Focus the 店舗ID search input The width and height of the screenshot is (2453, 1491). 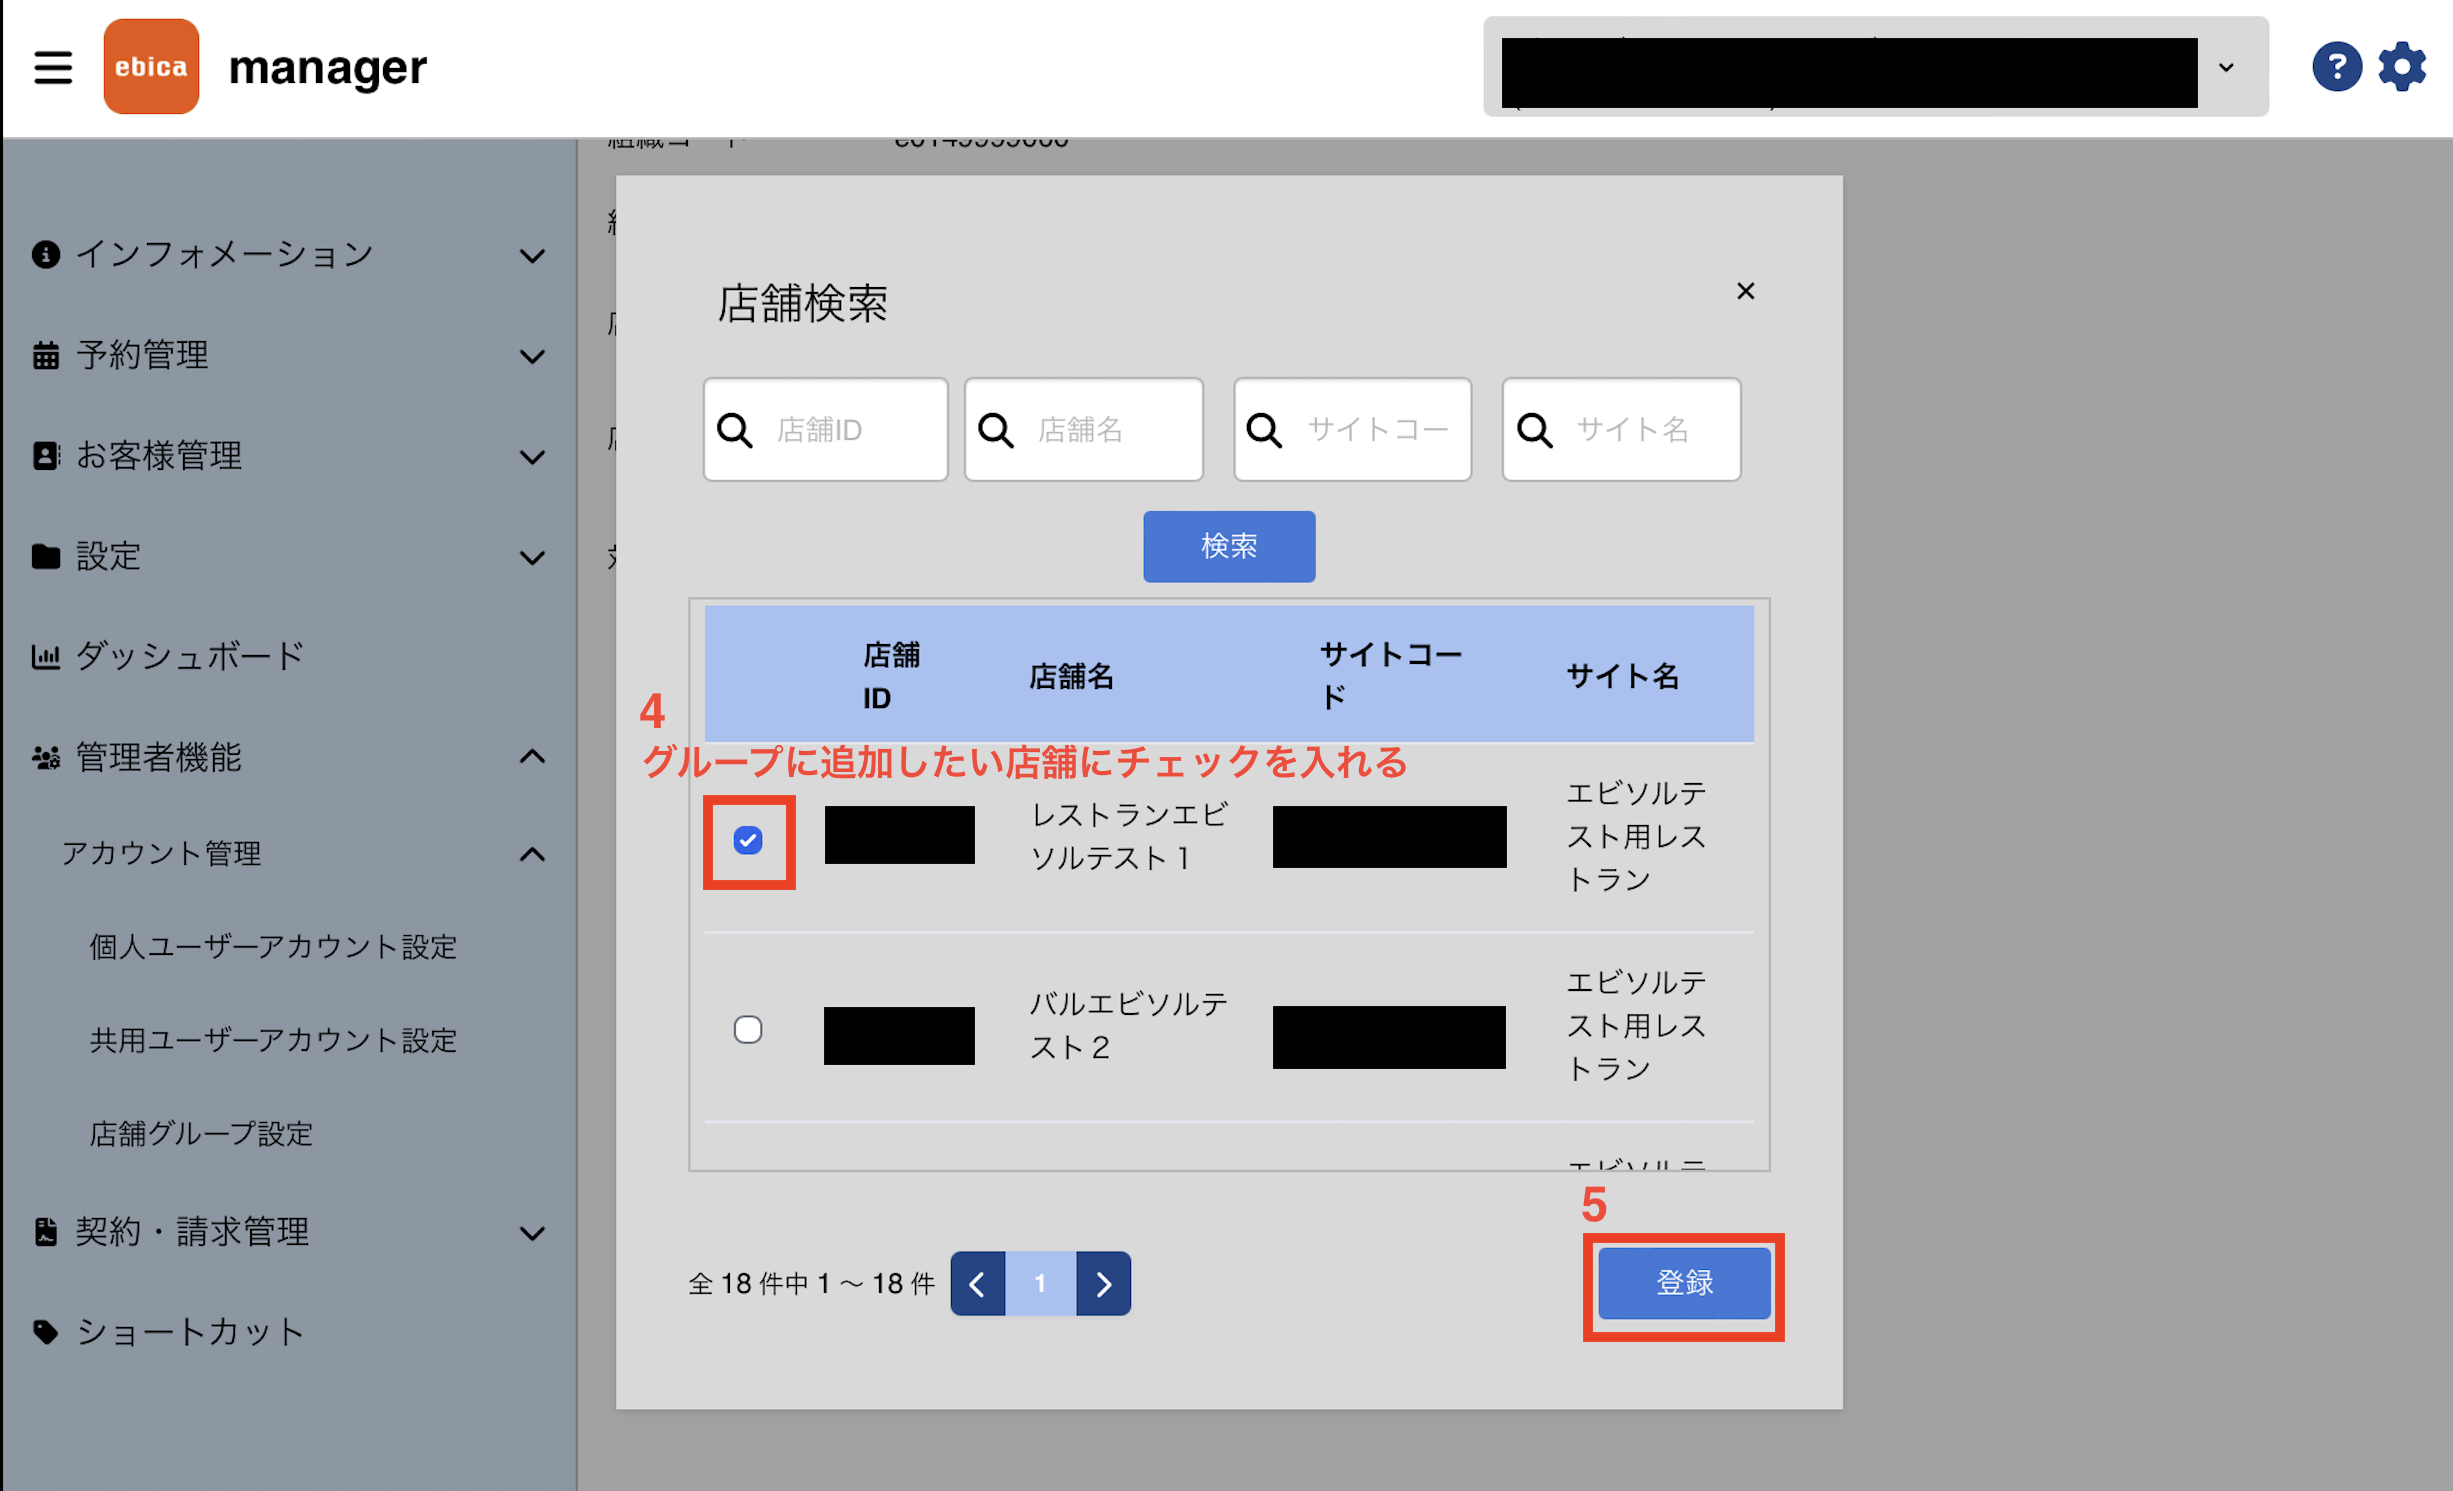(x=825, y=430)
